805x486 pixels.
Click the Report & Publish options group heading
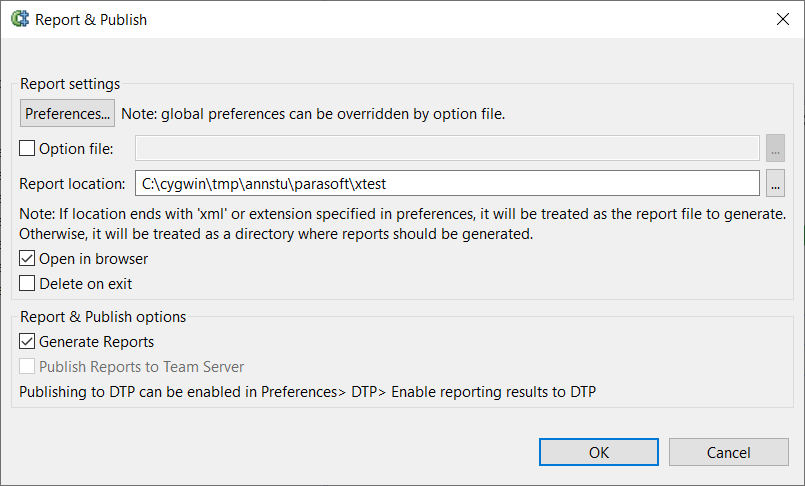coord(103,317)
